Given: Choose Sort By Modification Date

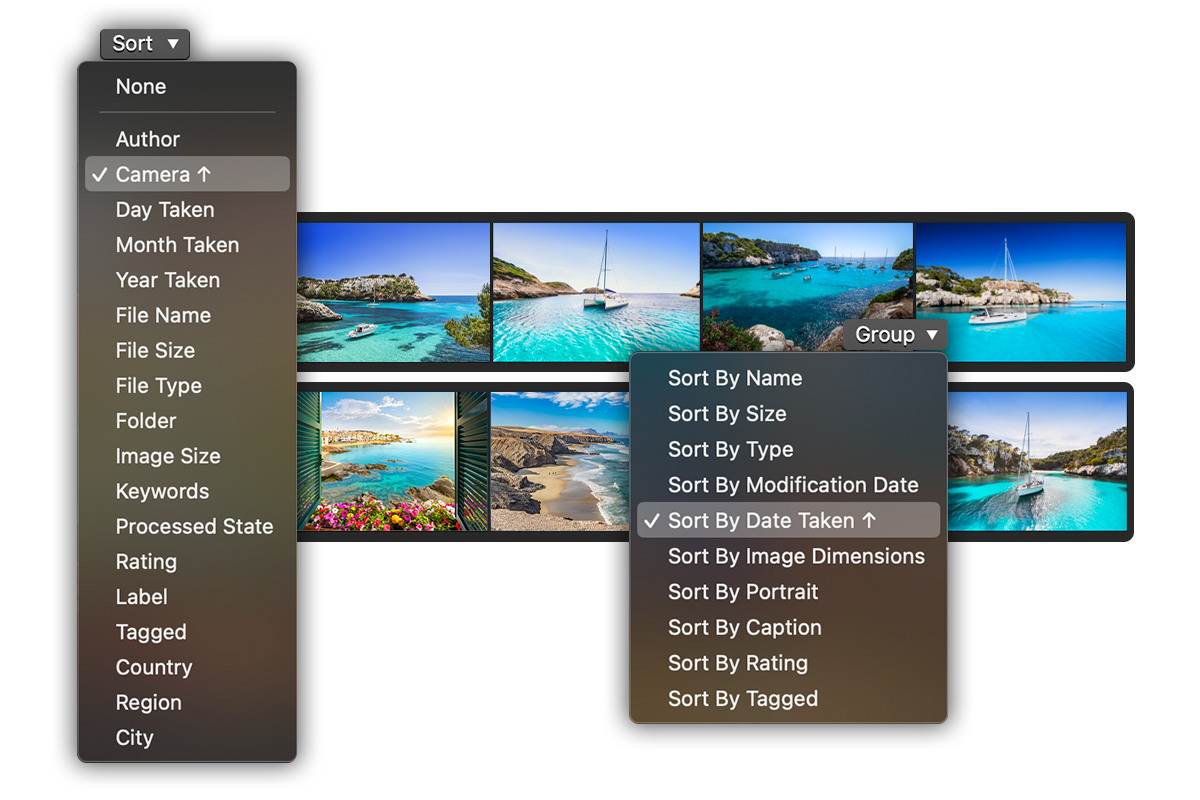Looking at the screenshot, I should (x=788, y=485).
